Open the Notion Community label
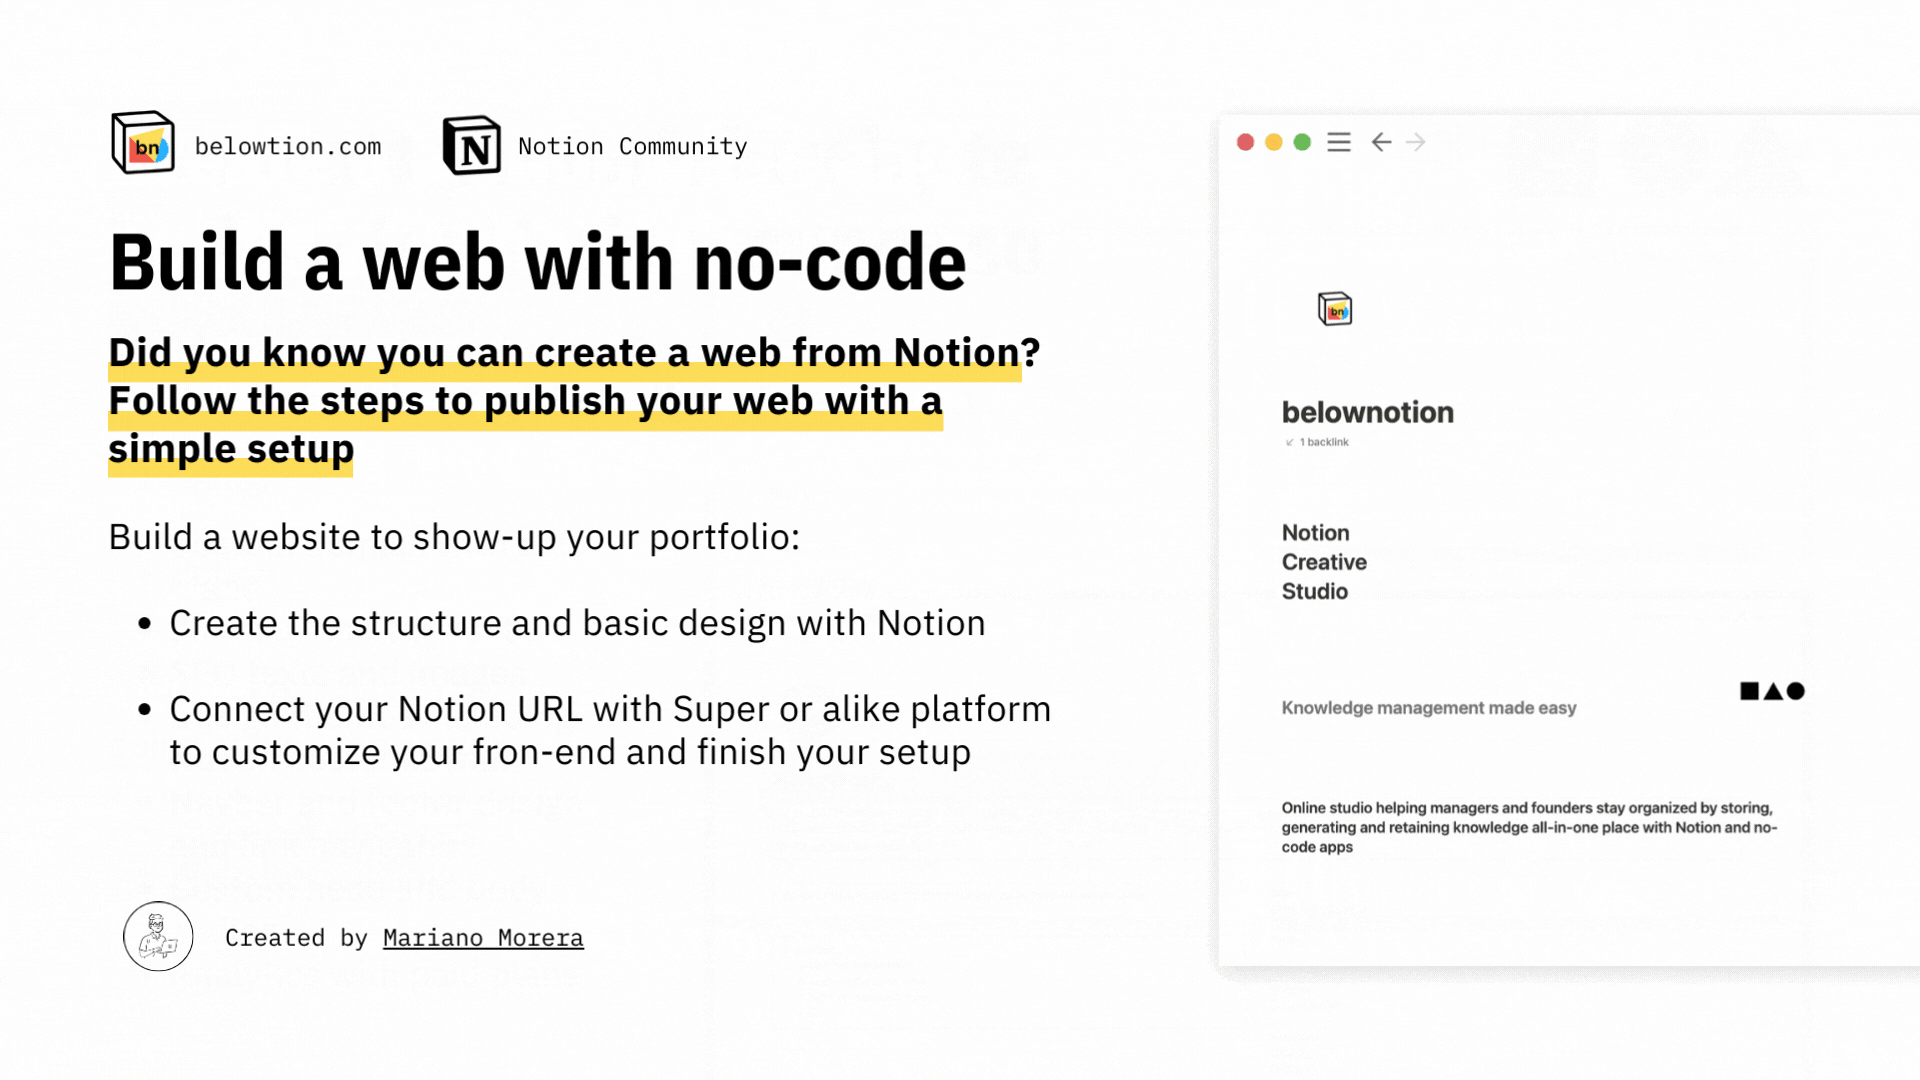This screenshot has height=1080, width=1920. click(632, 146)
